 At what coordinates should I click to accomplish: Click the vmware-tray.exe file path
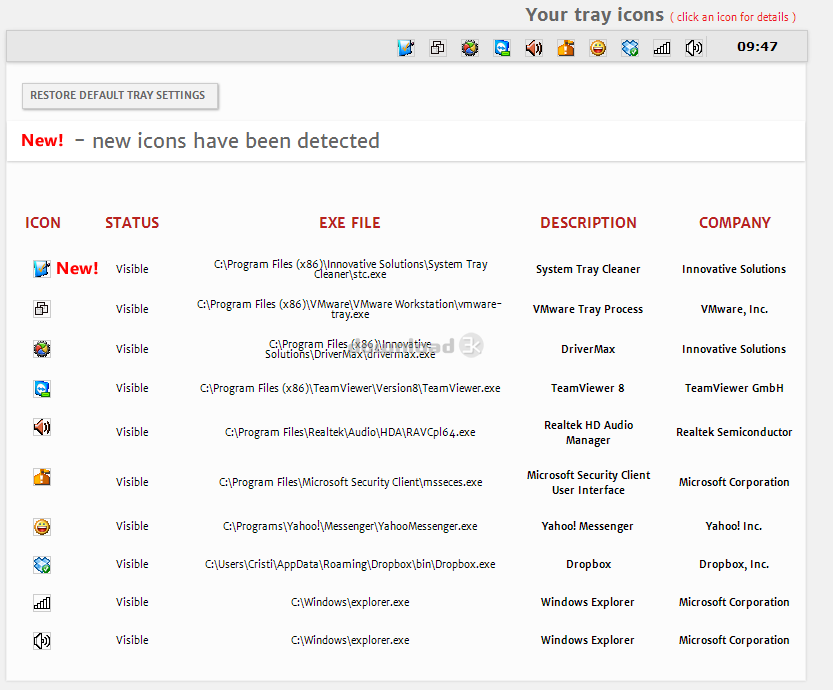click(x=350, y=309)
